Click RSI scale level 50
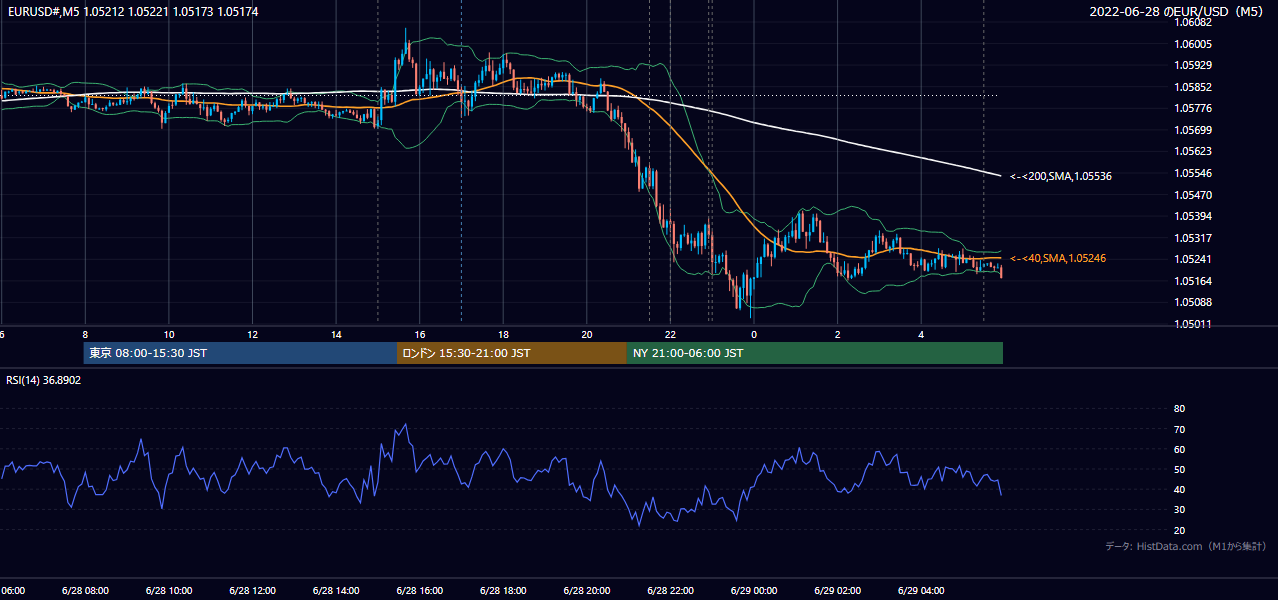Image resolution: width=1278 pixels, height=600 pixels. pyautogui.click(x=1179, y=469)
